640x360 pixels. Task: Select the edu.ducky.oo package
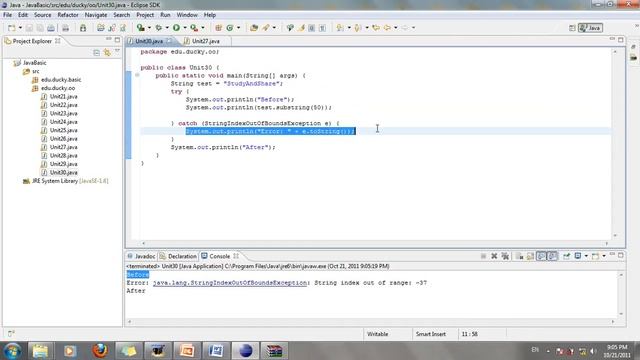[x=58, y=88]
